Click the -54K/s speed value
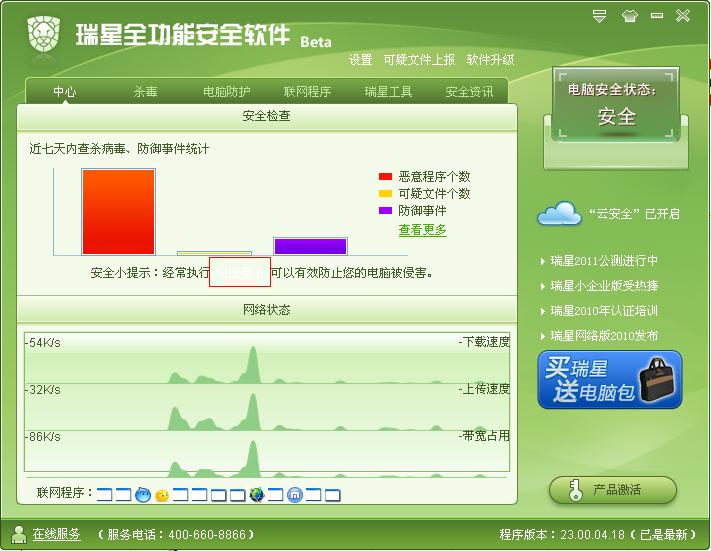 pos(43,343)
